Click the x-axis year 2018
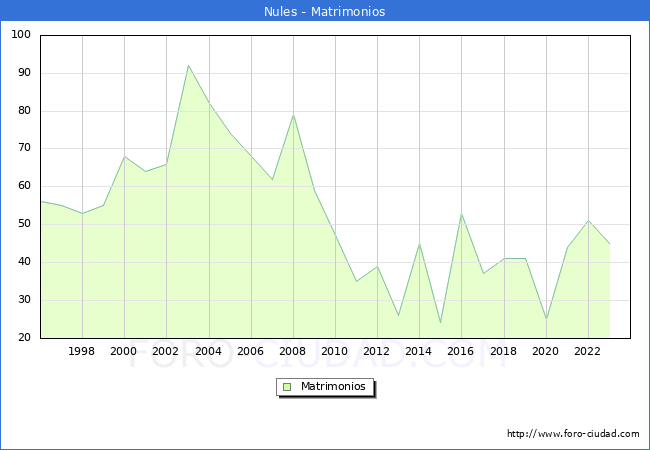Viewport: 650px width, 450px height. coord(504,351)
